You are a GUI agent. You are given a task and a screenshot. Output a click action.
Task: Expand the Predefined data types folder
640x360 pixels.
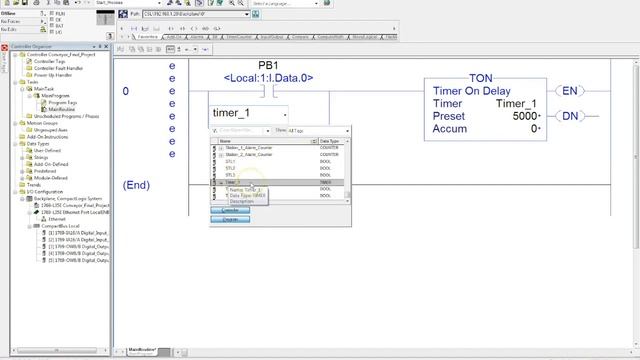tap(23, 171)
